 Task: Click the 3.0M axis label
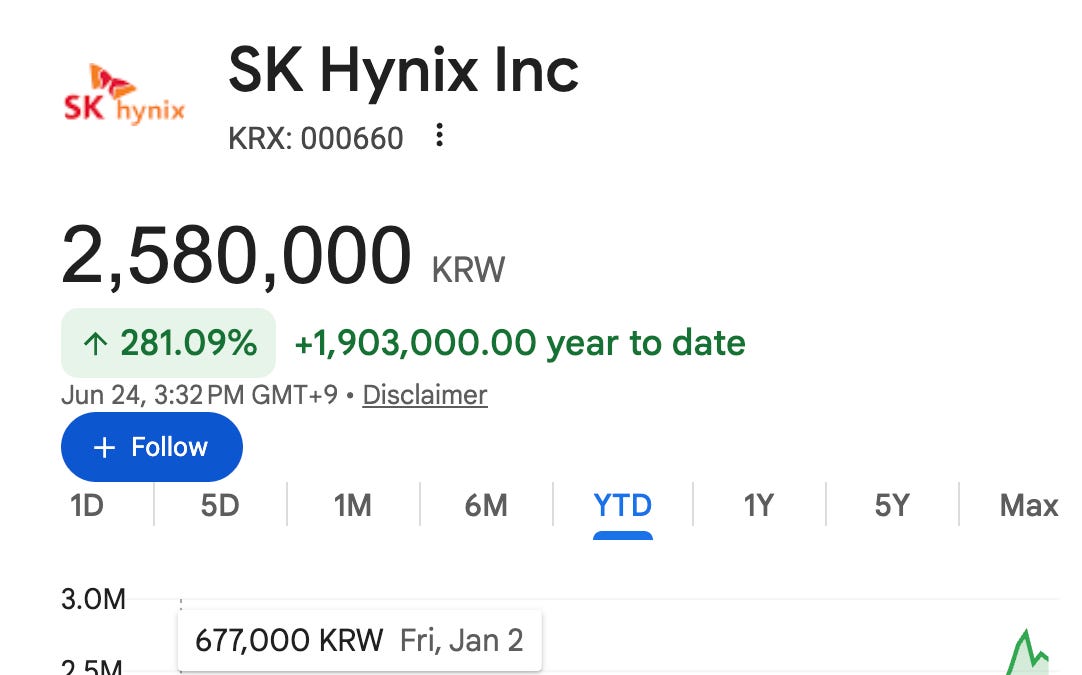94,599
